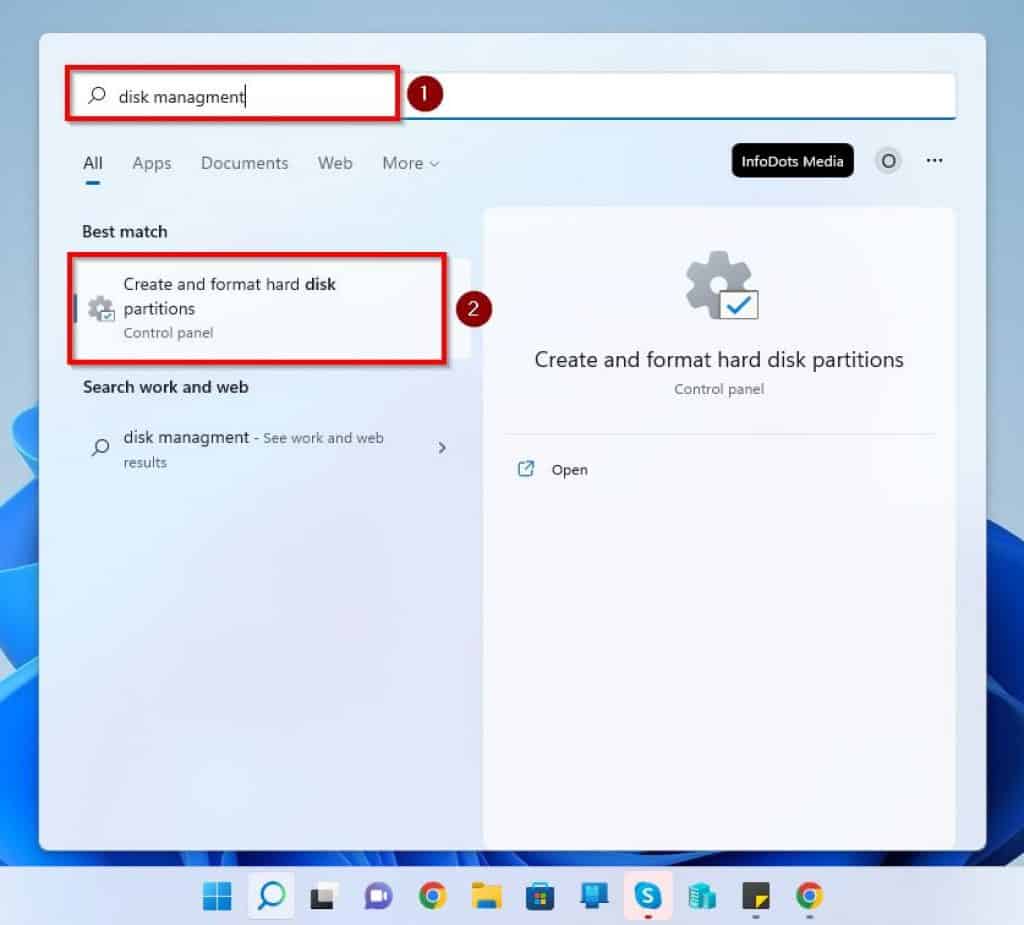Screen dimensions: 1024x925
Task: Open File Explorer from the taskbar
Action: (x=487, y=896)
